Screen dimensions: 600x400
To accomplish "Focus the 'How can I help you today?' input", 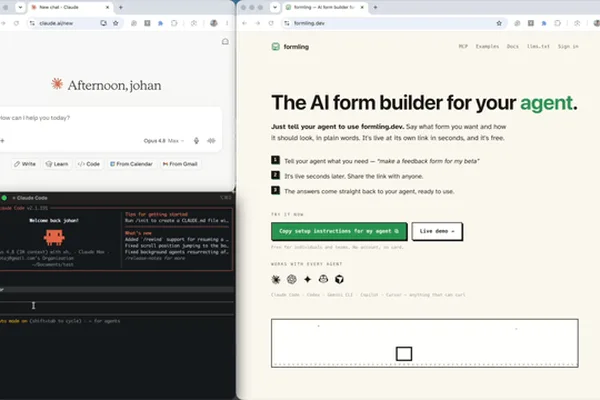I will [x=110, y=118].
